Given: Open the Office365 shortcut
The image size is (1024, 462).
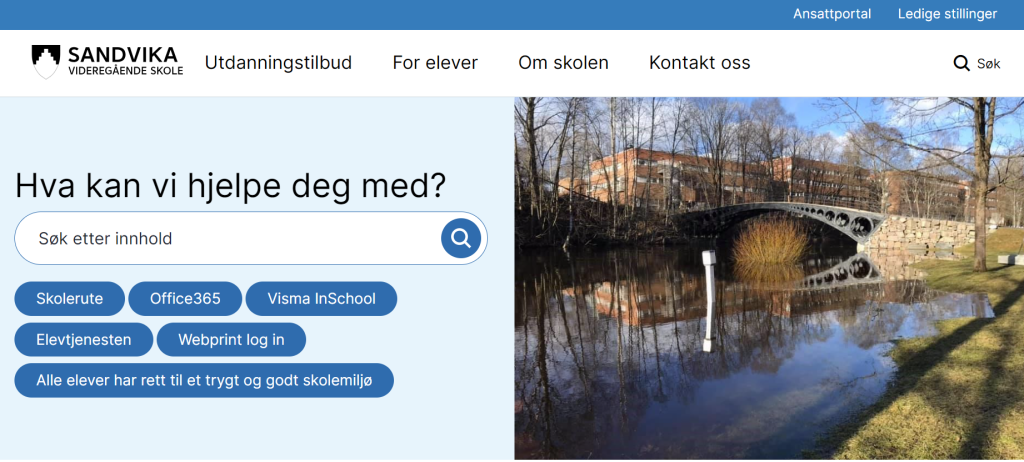Looking at the screenshot, I should click(185, 298).
